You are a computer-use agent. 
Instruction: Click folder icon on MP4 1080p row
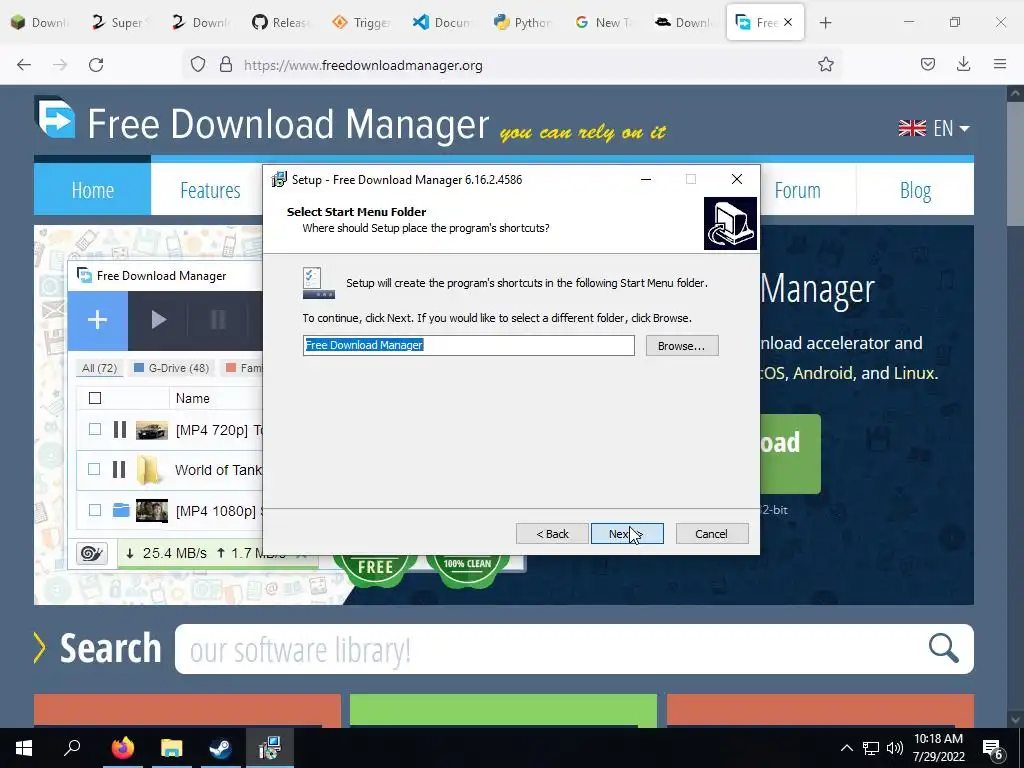pyautogui.click(x=121, y=510)
